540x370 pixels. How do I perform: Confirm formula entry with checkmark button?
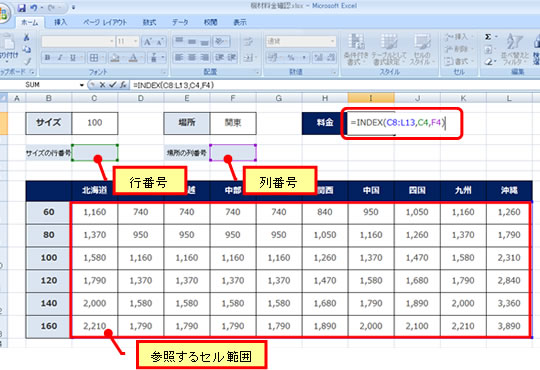pyautogui.click(x=113, y=85)
